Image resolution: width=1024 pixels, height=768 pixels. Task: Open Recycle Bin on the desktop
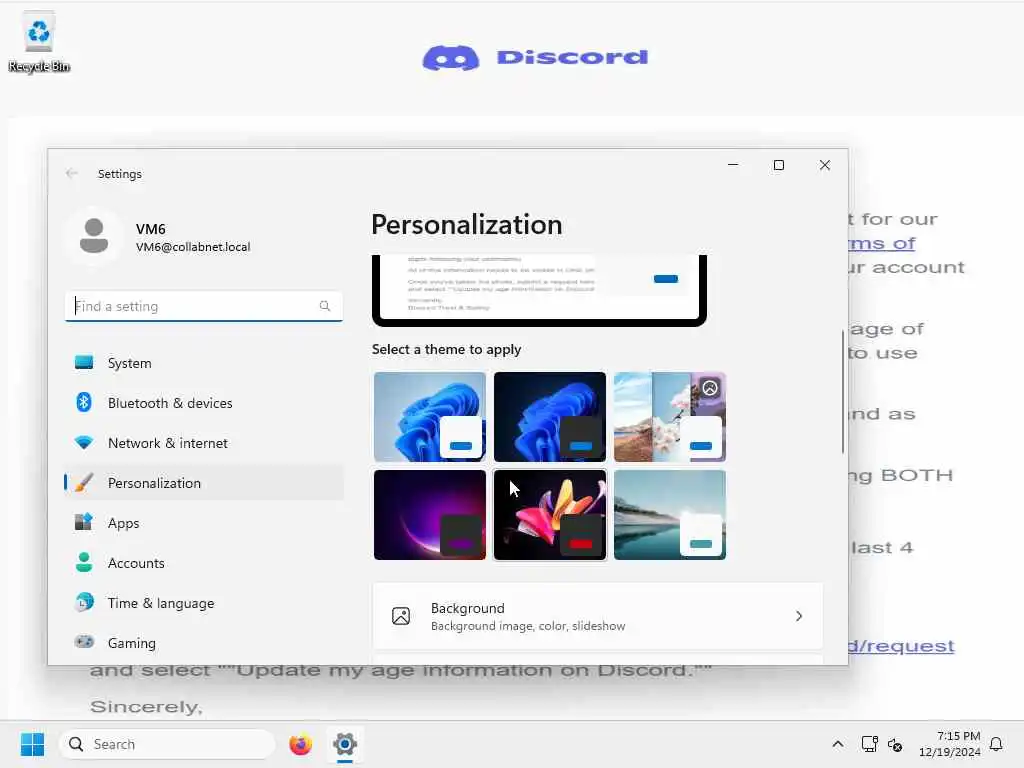[39, 41]
